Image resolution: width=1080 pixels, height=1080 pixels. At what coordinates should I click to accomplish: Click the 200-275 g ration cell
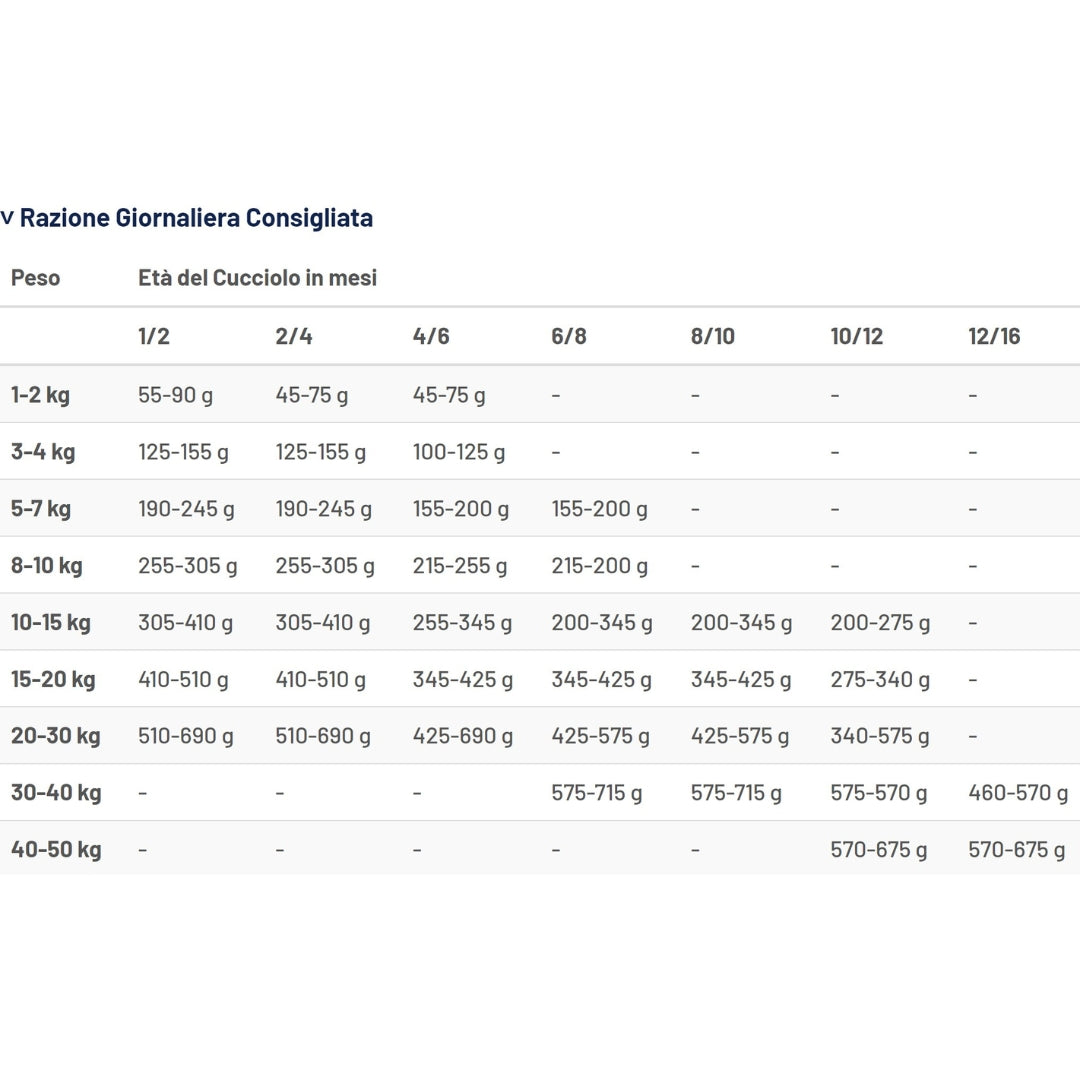(x=880, y=623)
